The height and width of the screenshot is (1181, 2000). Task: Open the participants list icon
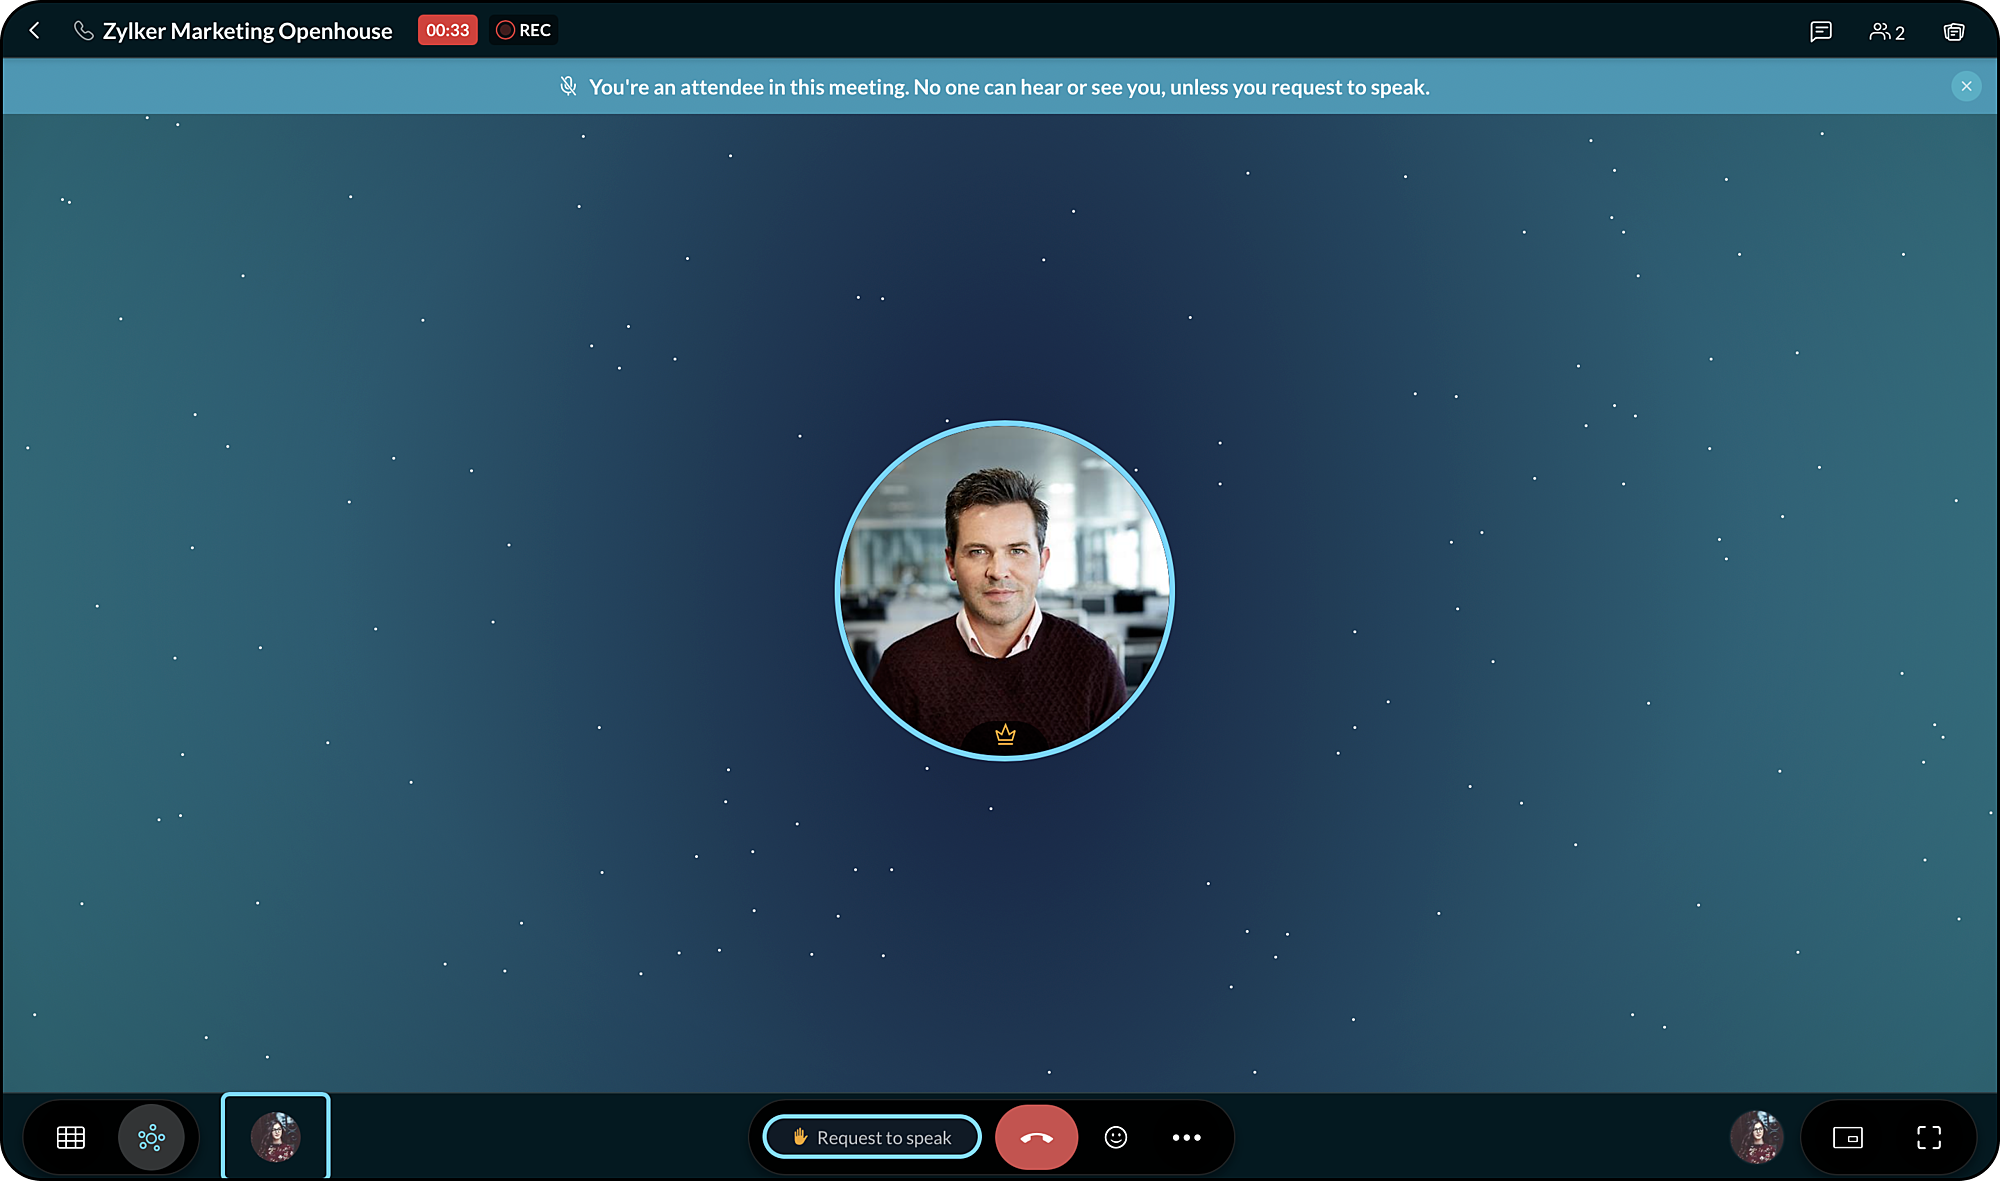(1886, 31)
